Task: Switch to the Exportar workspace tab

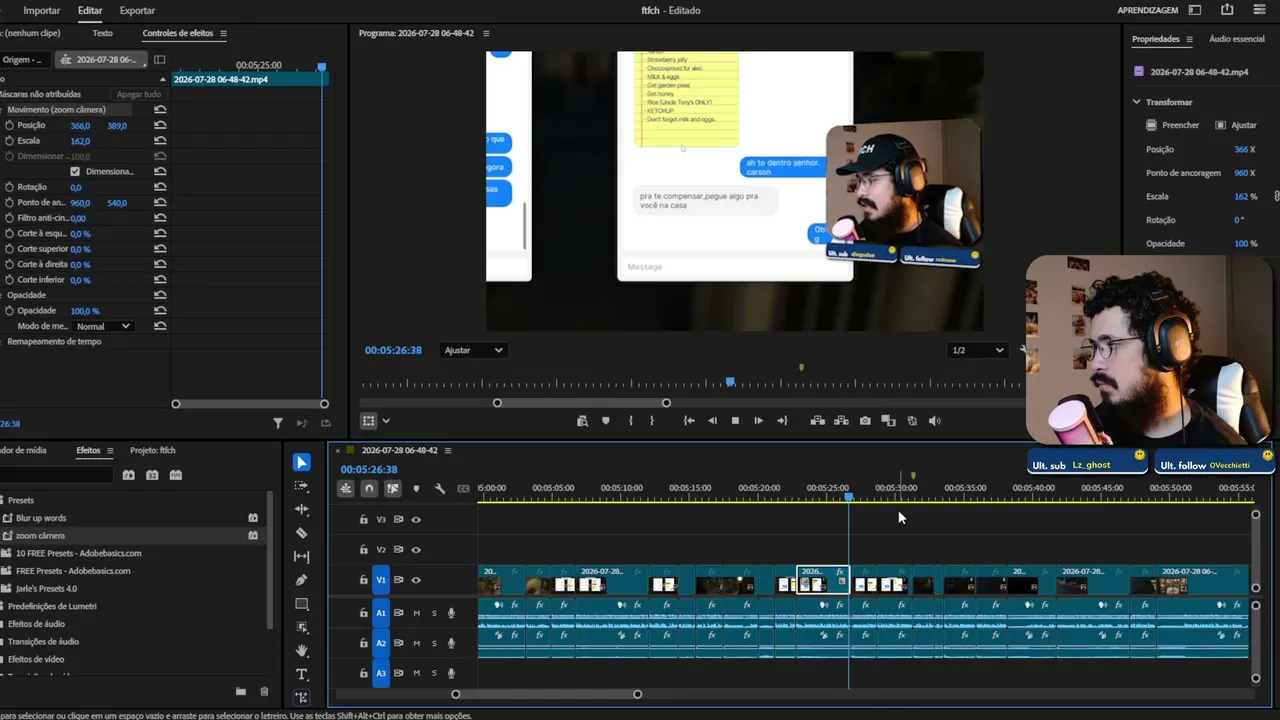Action: (137, 10)
